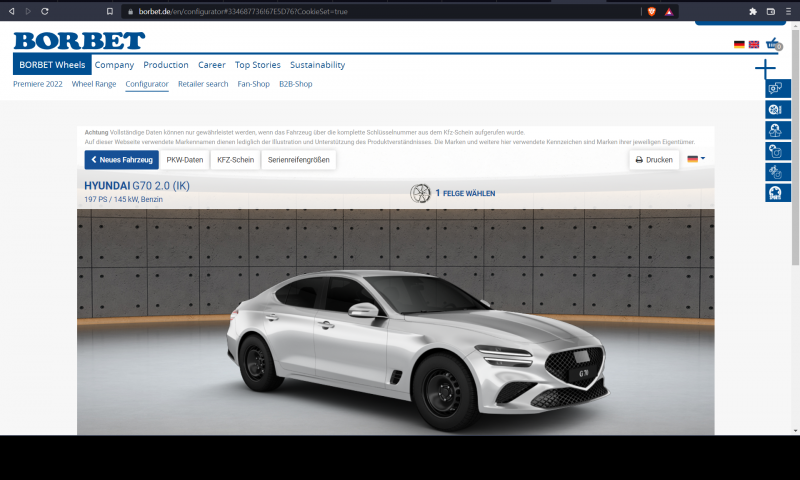Click the silver Hyundai G70 car image
The image size is (800, 480).
pyautogui.click(x=417, y=350)
